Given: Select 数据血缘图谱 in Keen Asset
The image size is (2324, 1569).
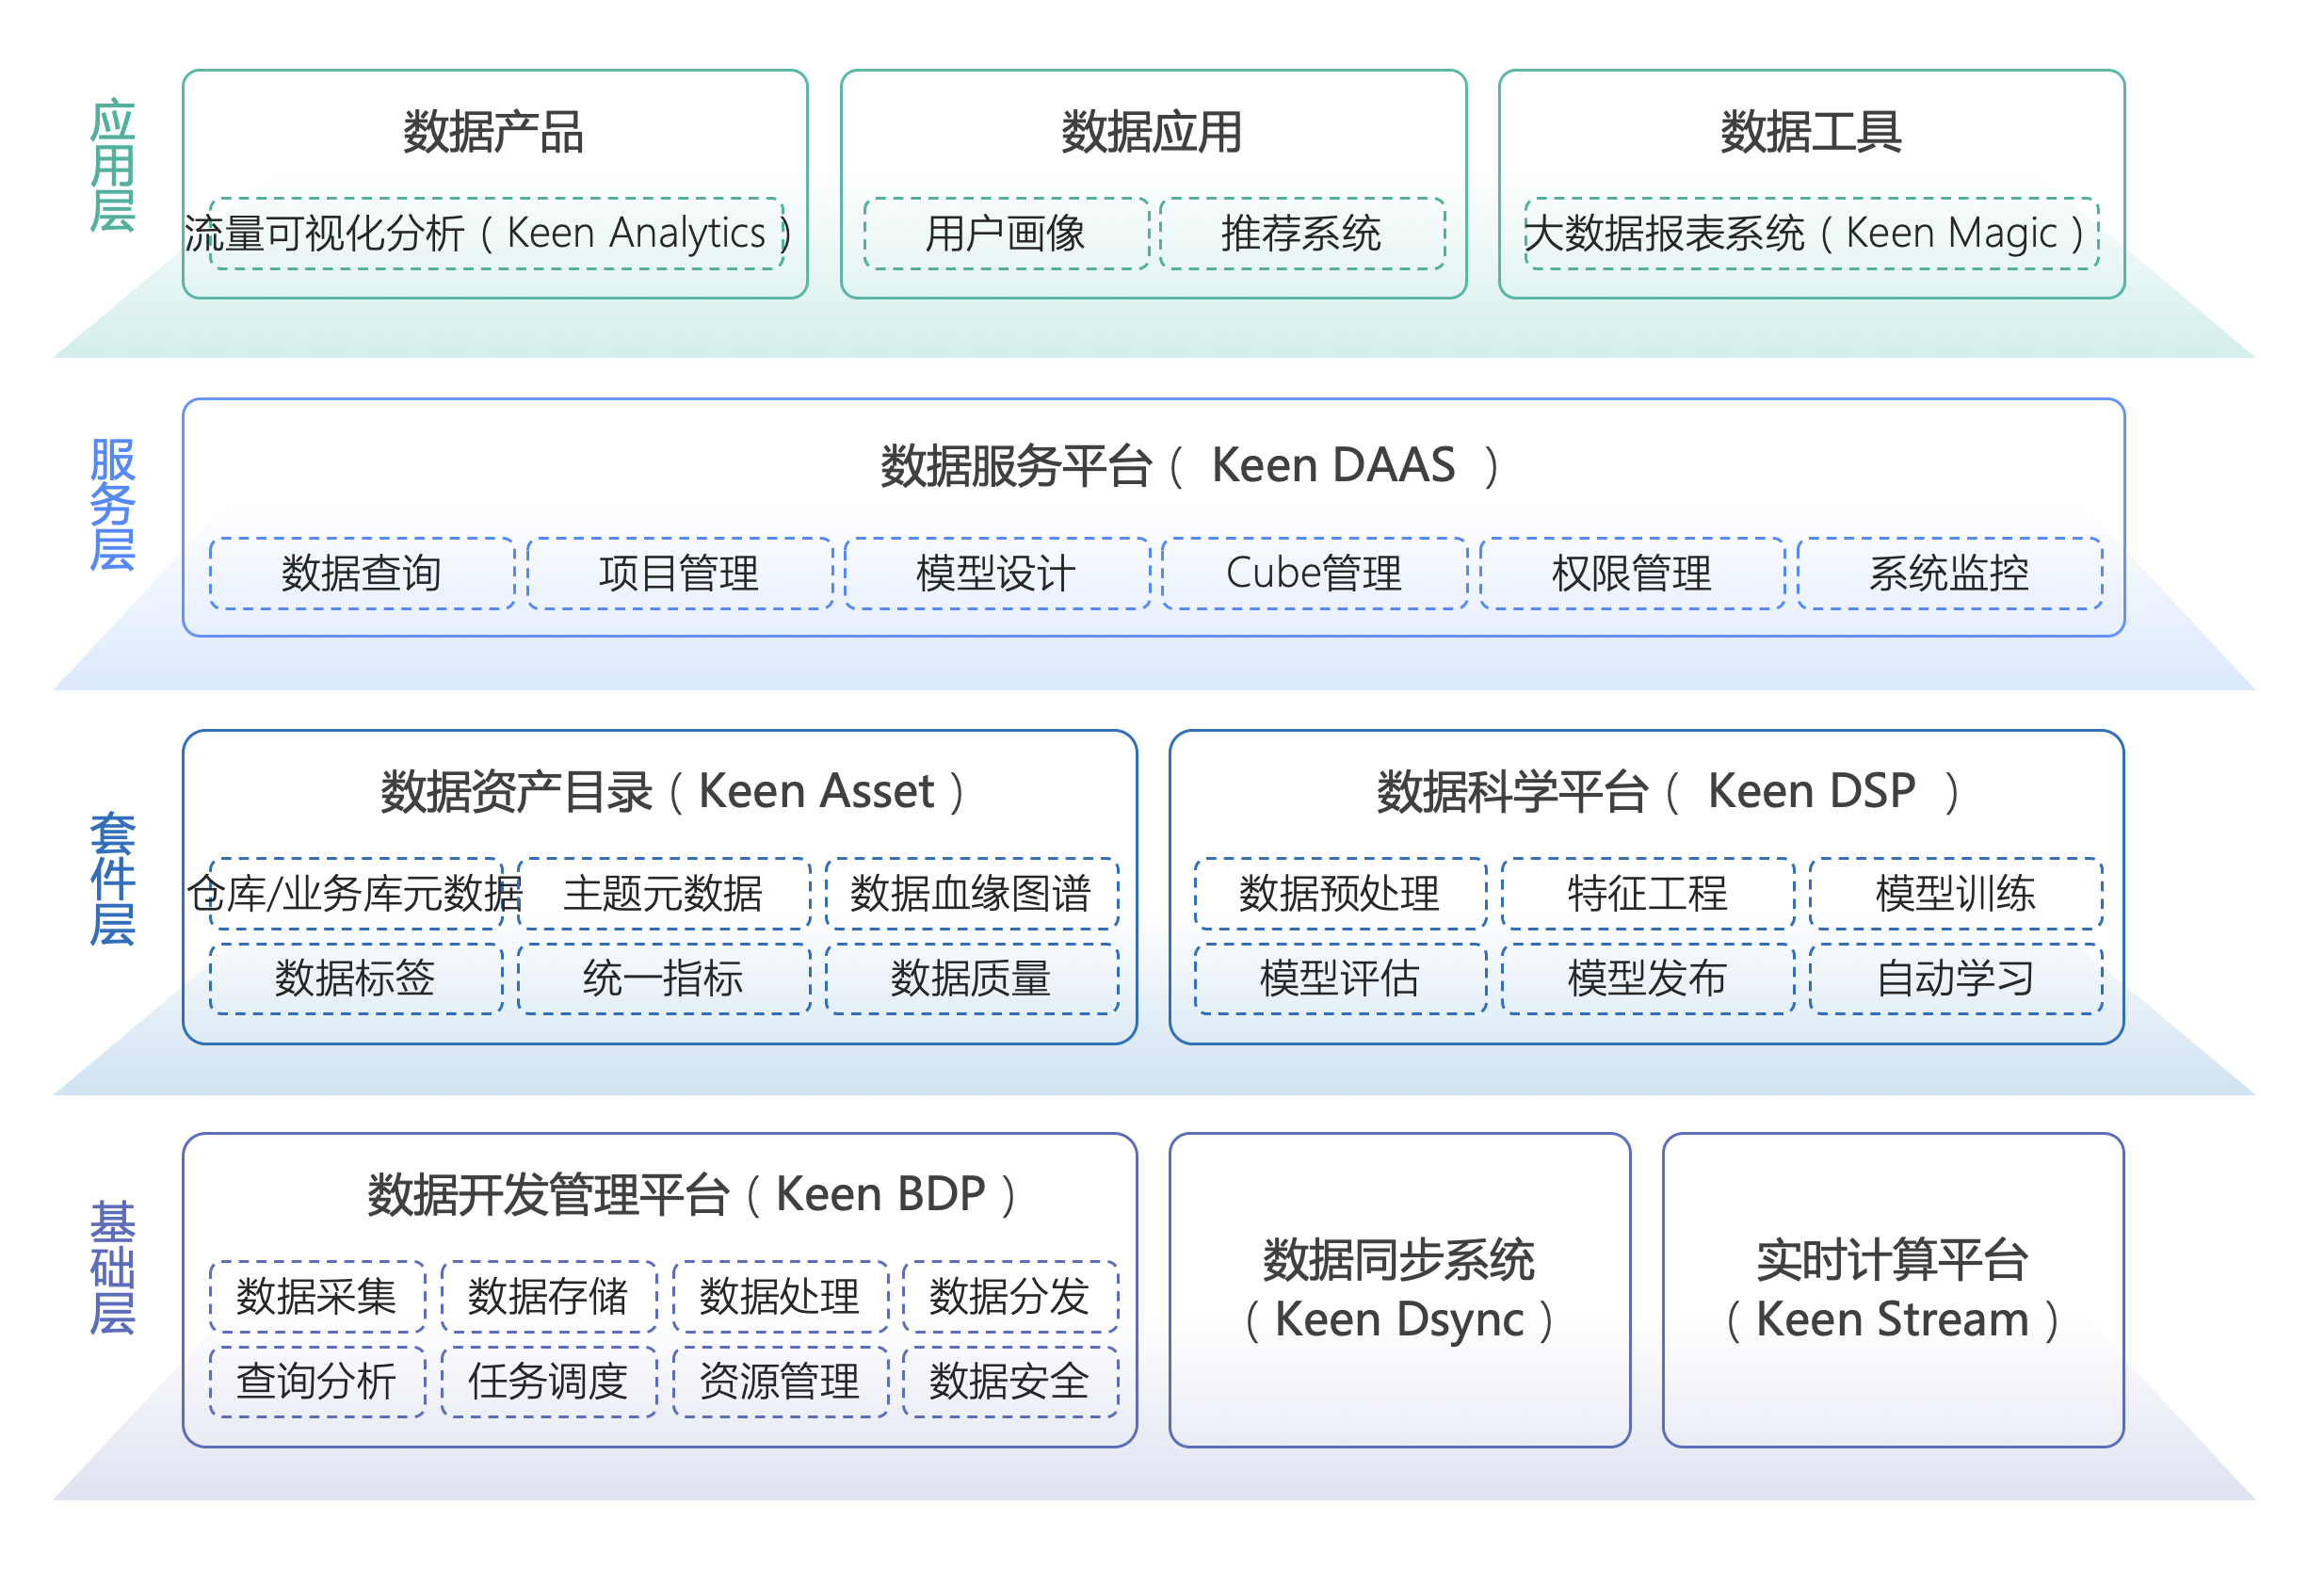Looking at the screenshot, I should [x=972, y=893].
